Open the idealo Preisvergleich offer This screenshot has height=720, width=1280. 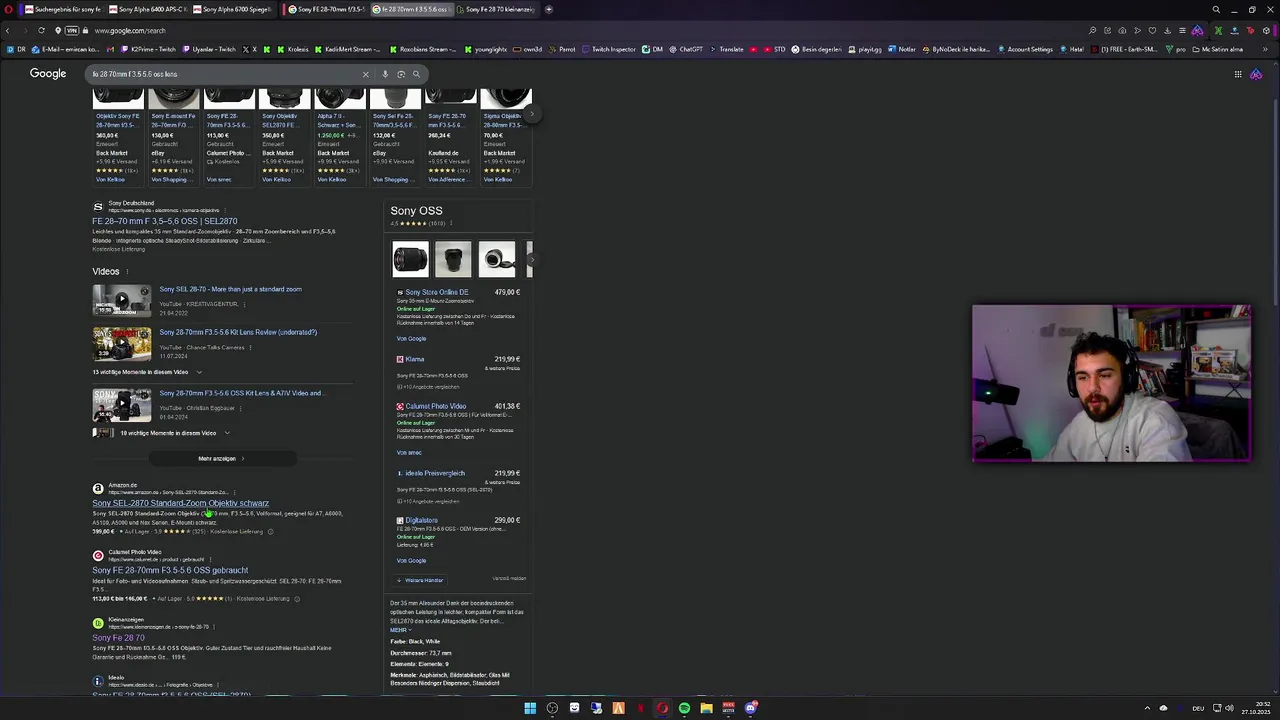[435, 473]
